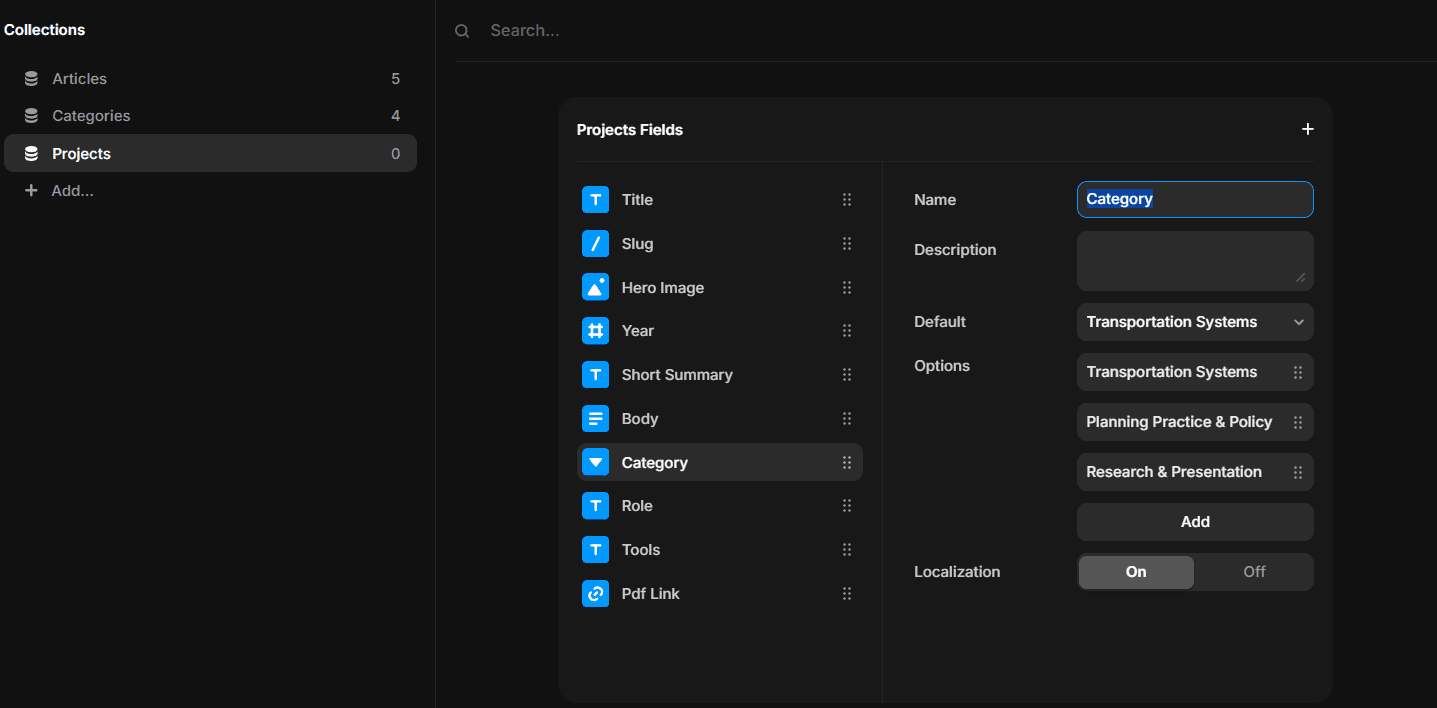1437x708 pixels.
Task: Select the Planning Practice & Policy option
Action: click(x=1179, y=422)
